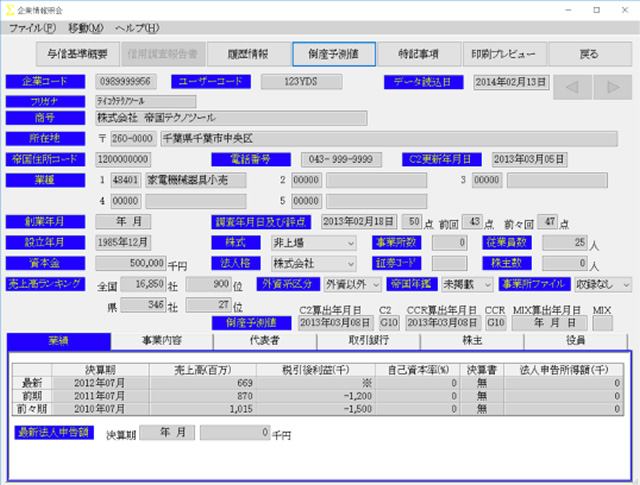Click the 与信基準概要 button
This screenshot has height=485, width=640.
point(76,54)
